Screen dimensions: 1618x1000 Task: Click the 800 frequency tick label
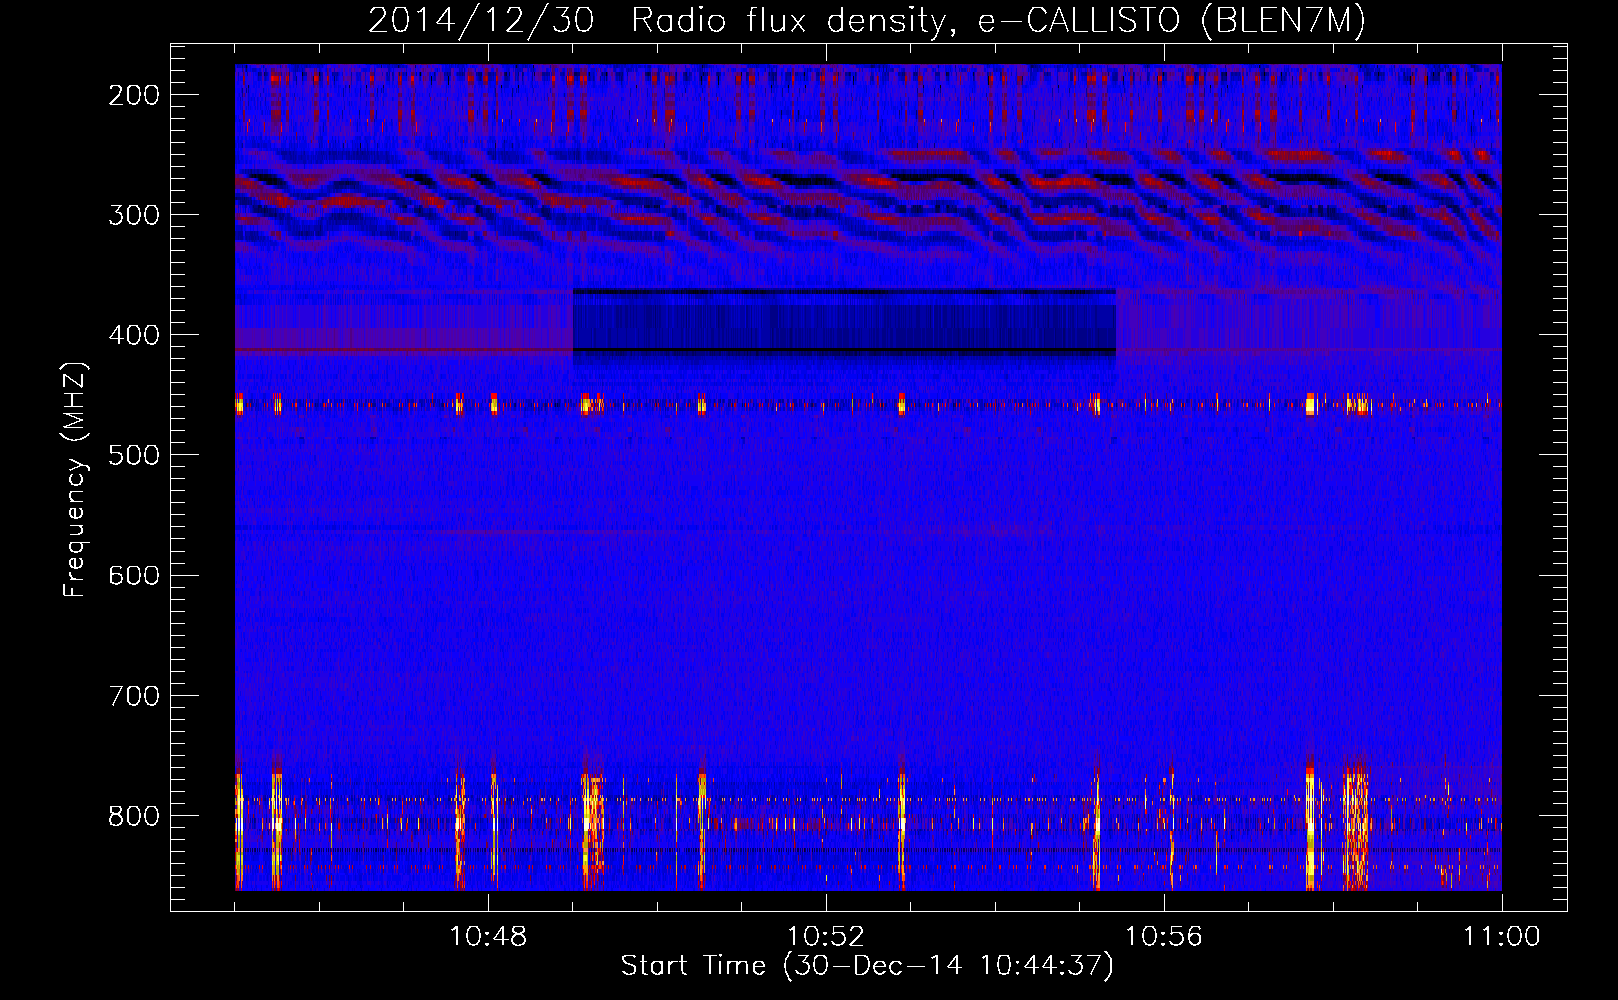point(134,815)
